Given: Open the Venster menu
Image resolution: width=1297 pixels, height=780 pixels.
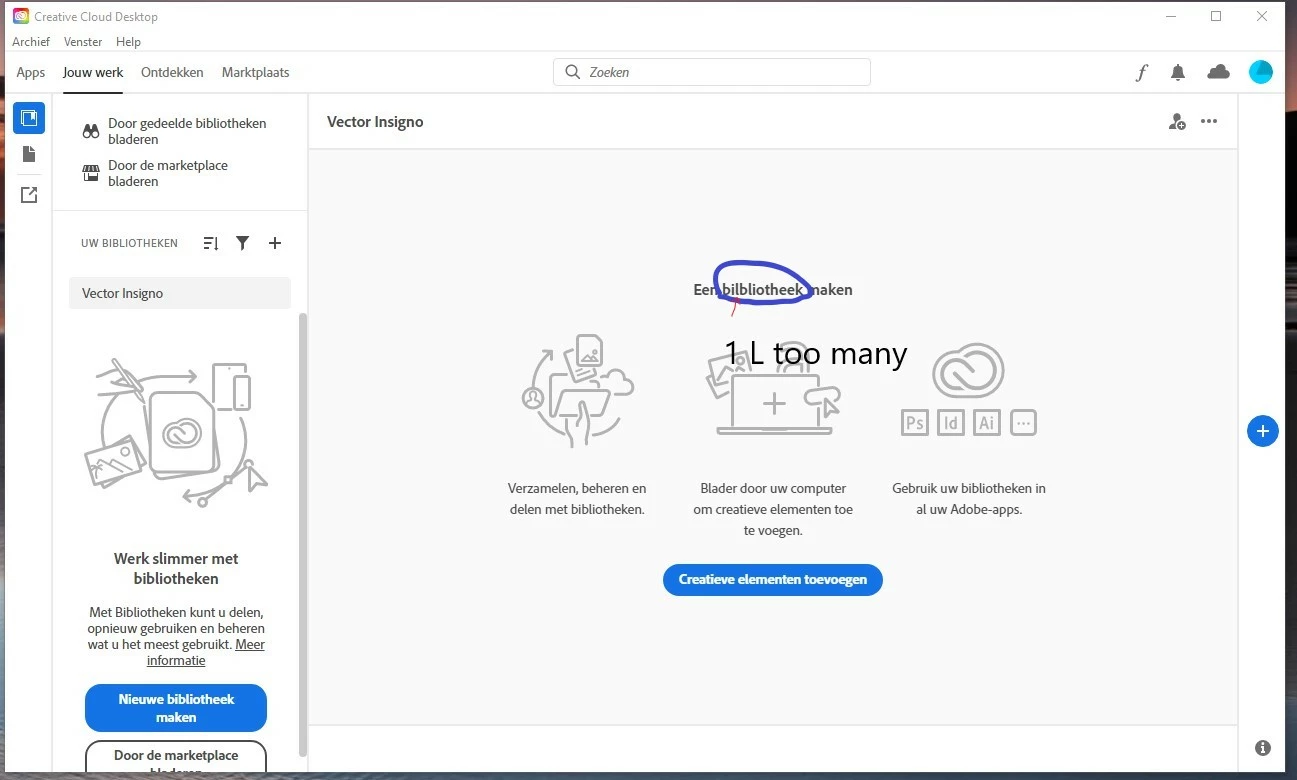Looking at the screenshot, I should pyautogui.click(x=83, y=42).
